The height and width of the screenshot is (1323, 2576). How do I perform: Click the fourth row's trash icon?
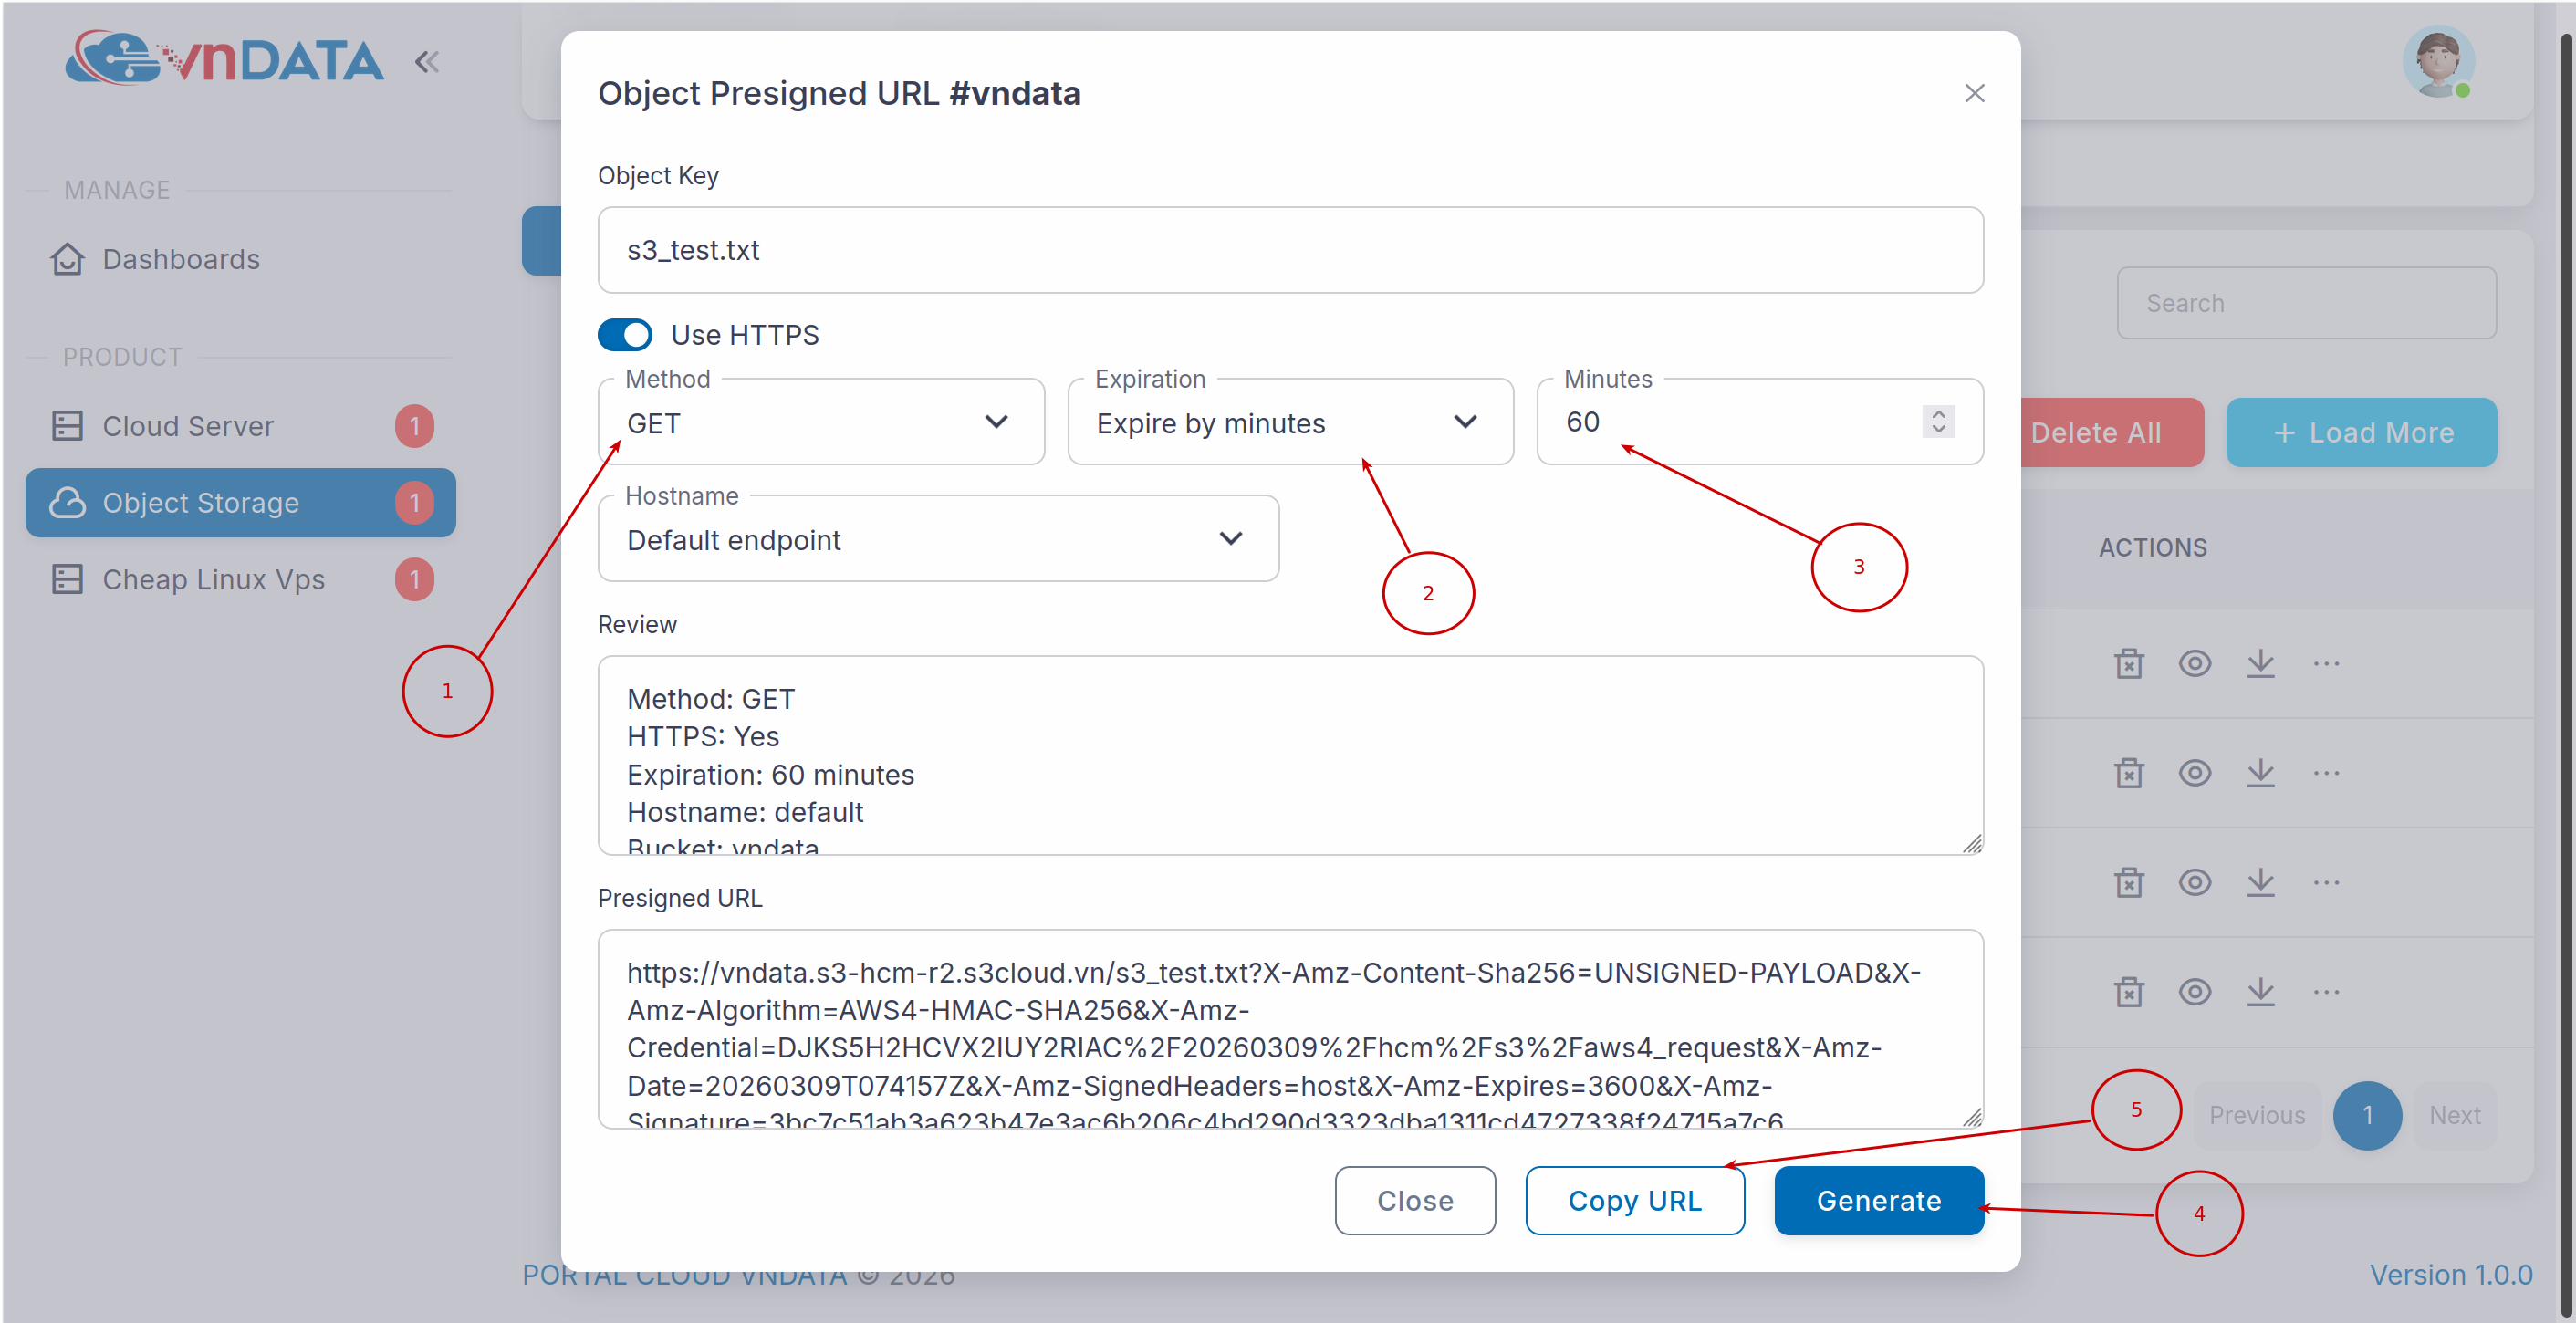click(x=2129, y=992)
